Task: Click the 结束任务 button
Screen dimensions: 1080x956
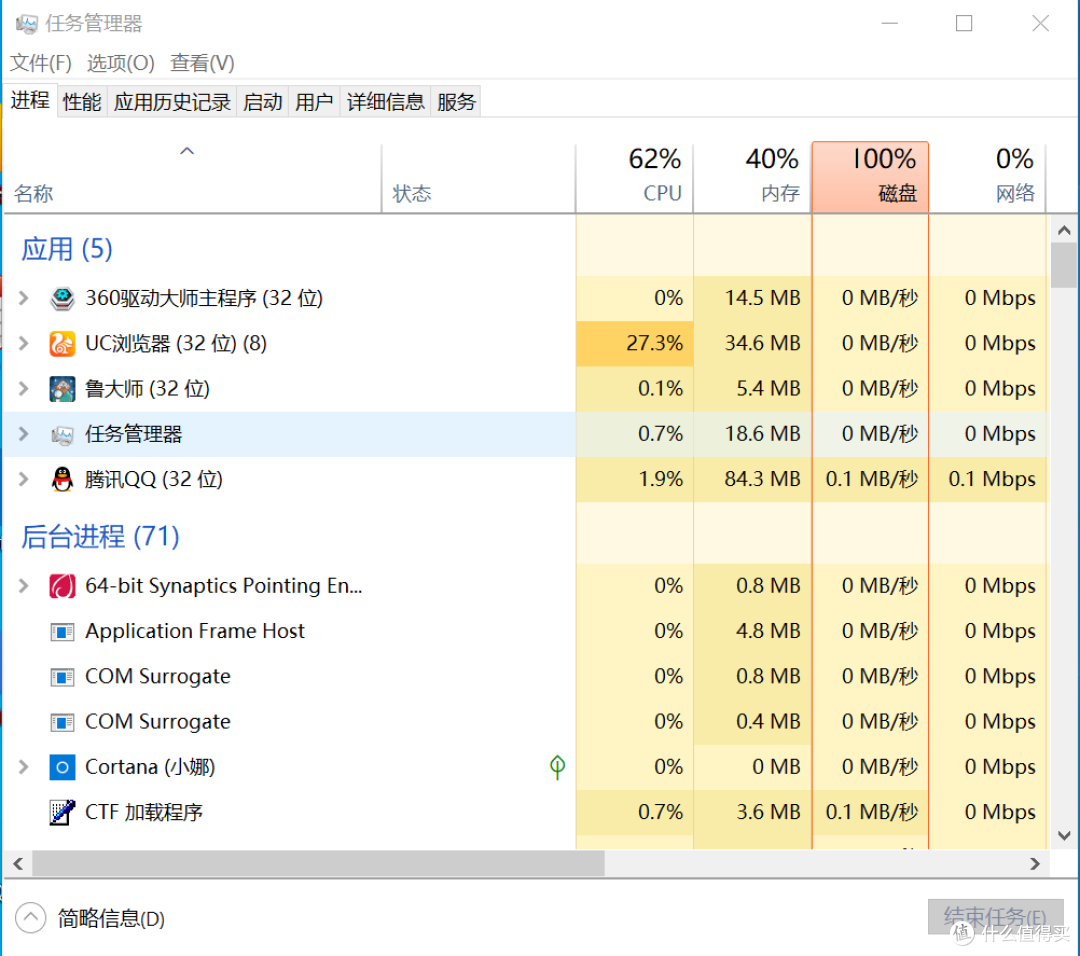Action: coord(995,917)
